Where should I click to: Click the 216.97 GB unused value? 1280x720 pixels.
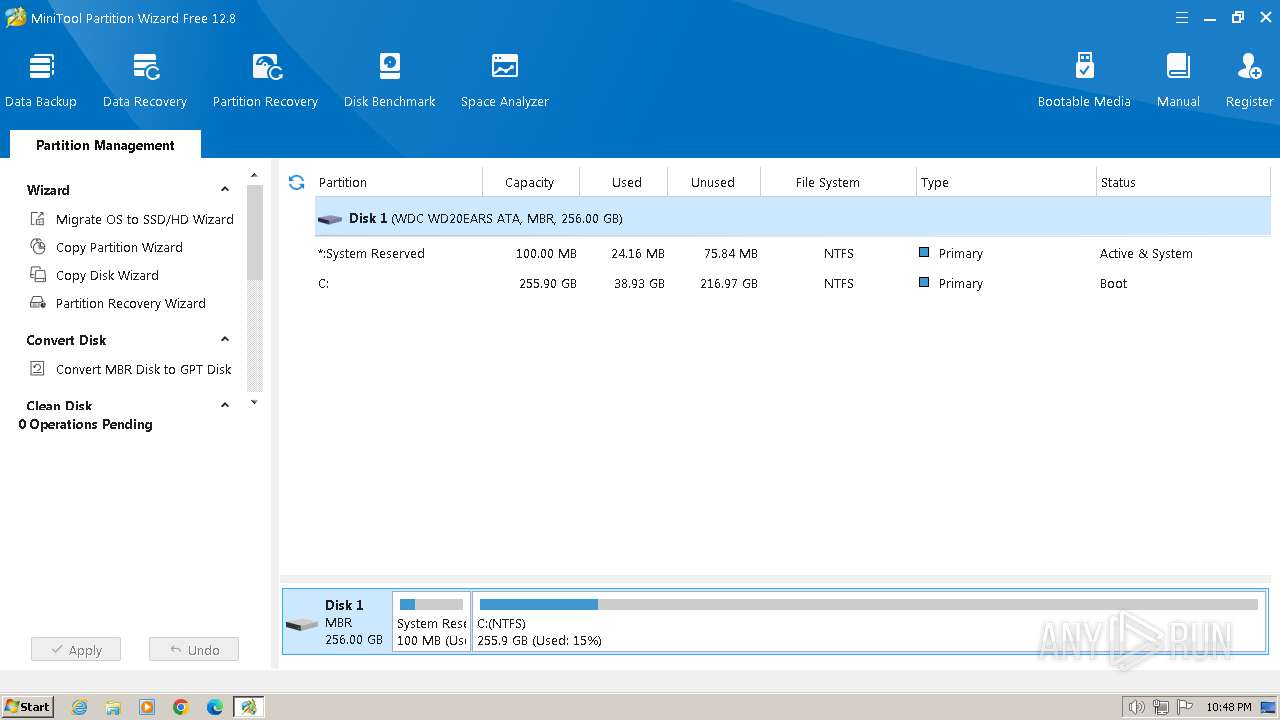click(x=727, y=283)
